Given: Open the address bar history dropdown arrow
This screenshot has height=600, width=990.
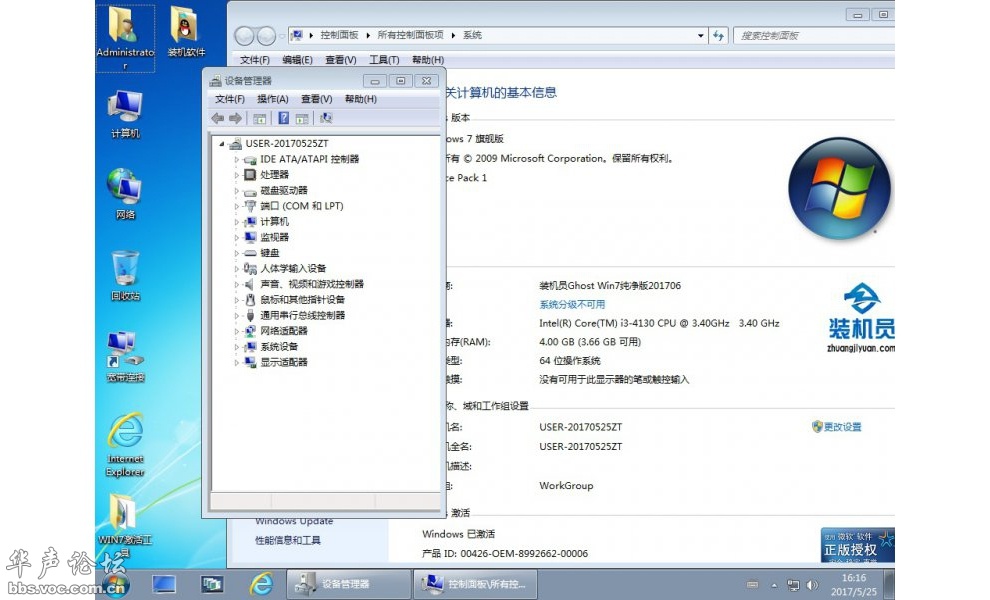Looking at the screenshot, I should click(700, 35).
